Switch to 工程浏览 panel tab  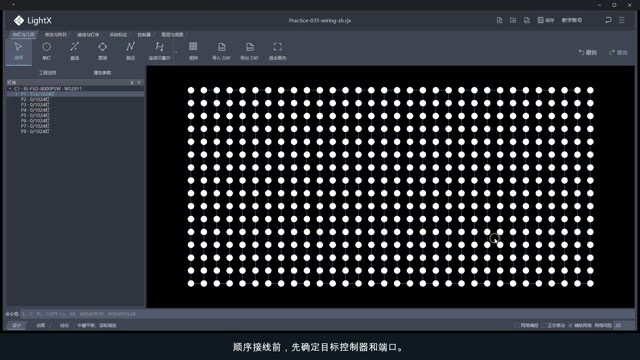coord(47,73)
